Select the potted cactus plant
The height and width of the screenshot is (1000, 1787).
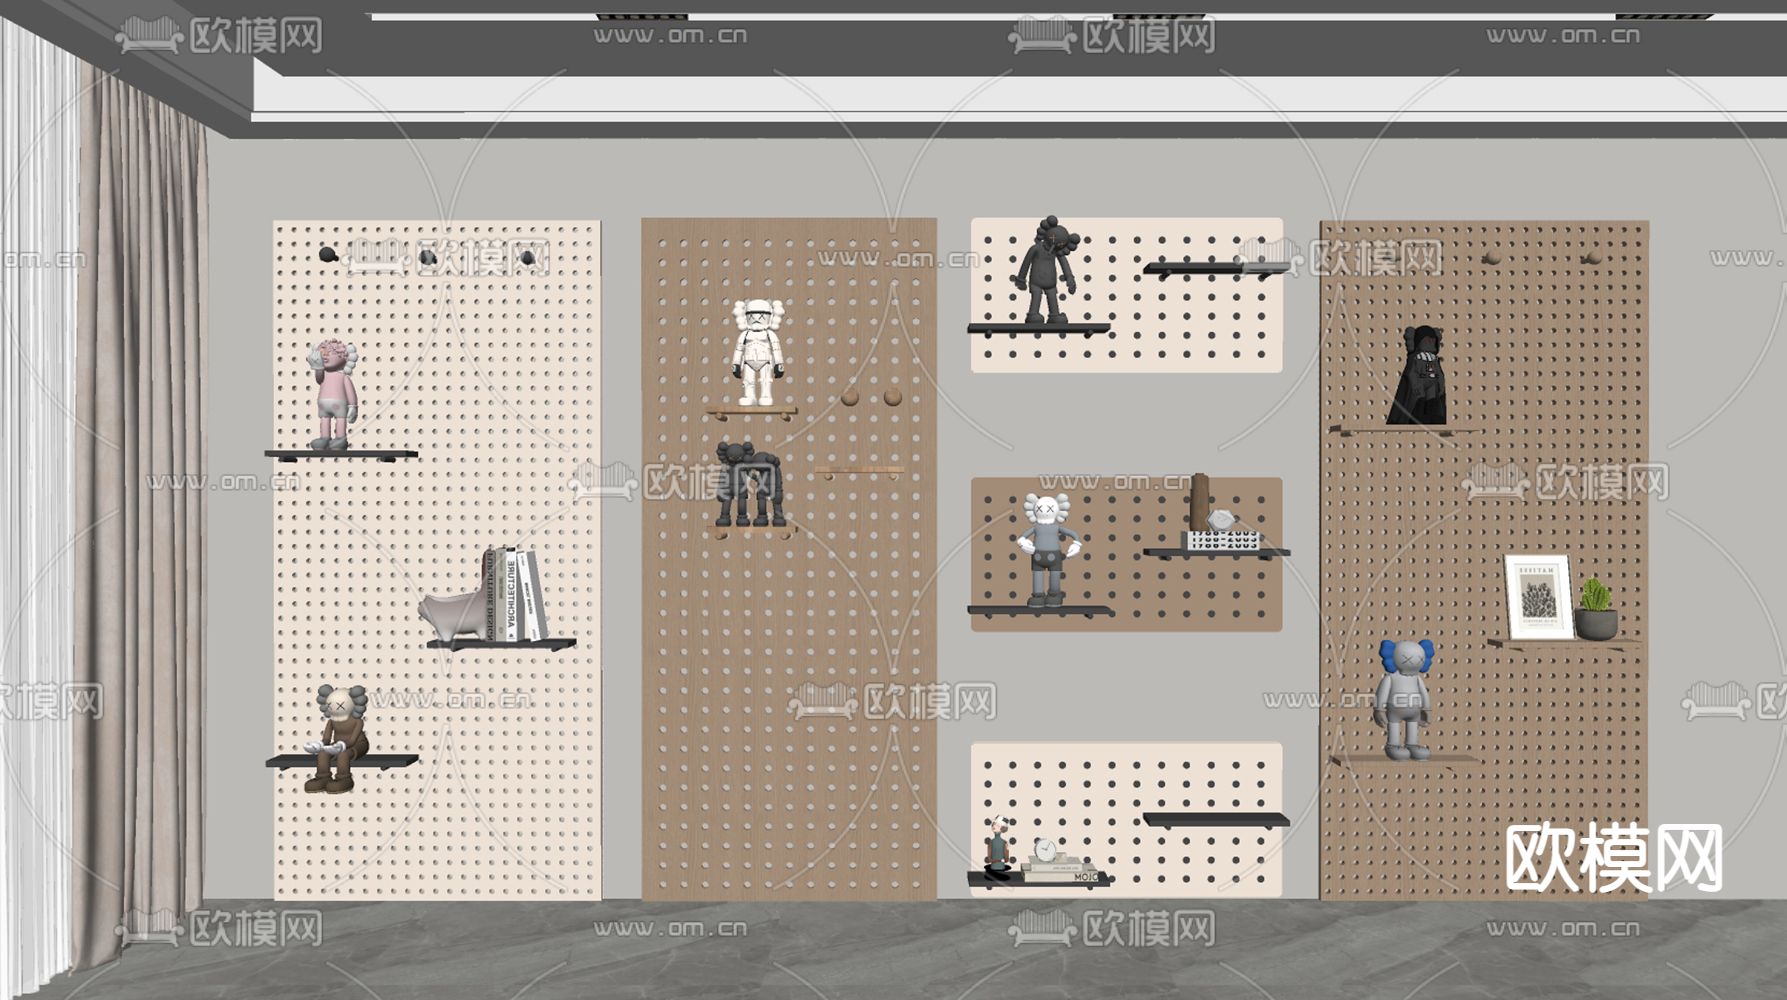[1597, 609]
